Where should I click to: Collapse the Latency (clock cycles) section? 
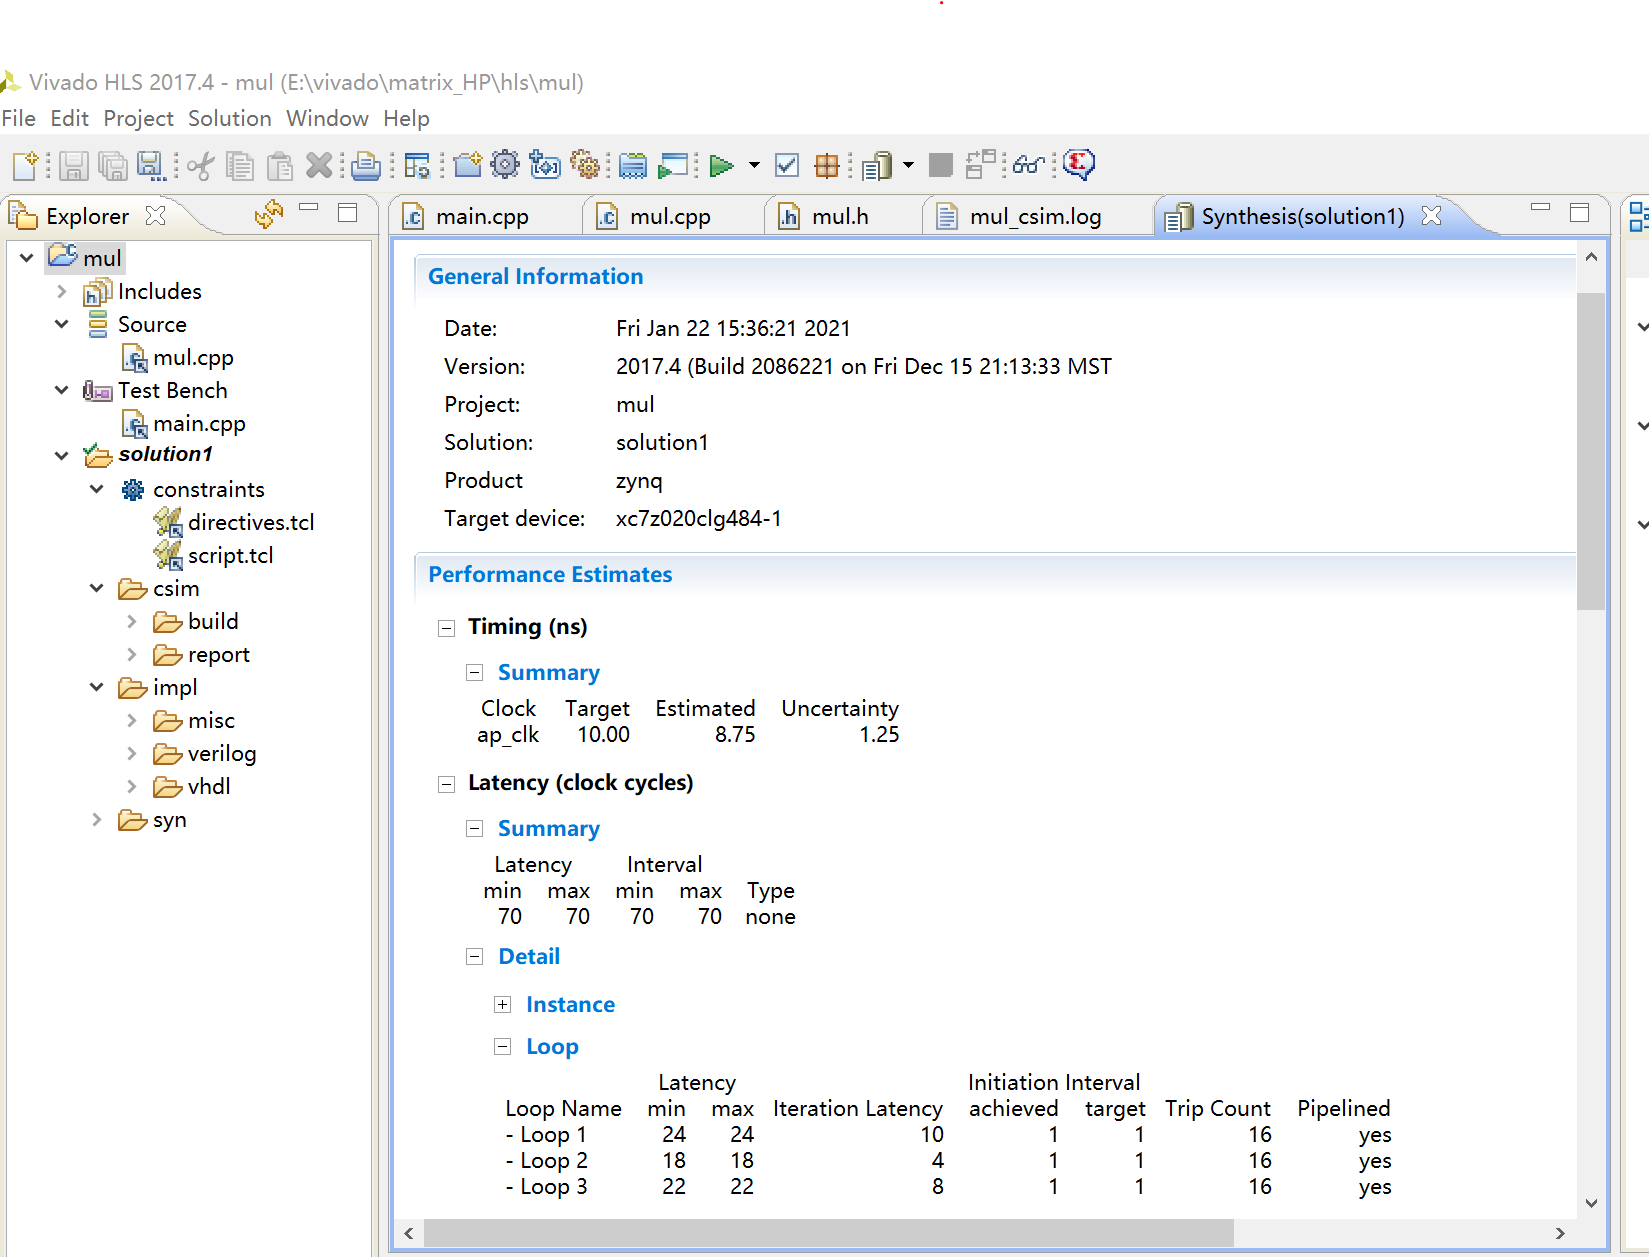(446, 784)
